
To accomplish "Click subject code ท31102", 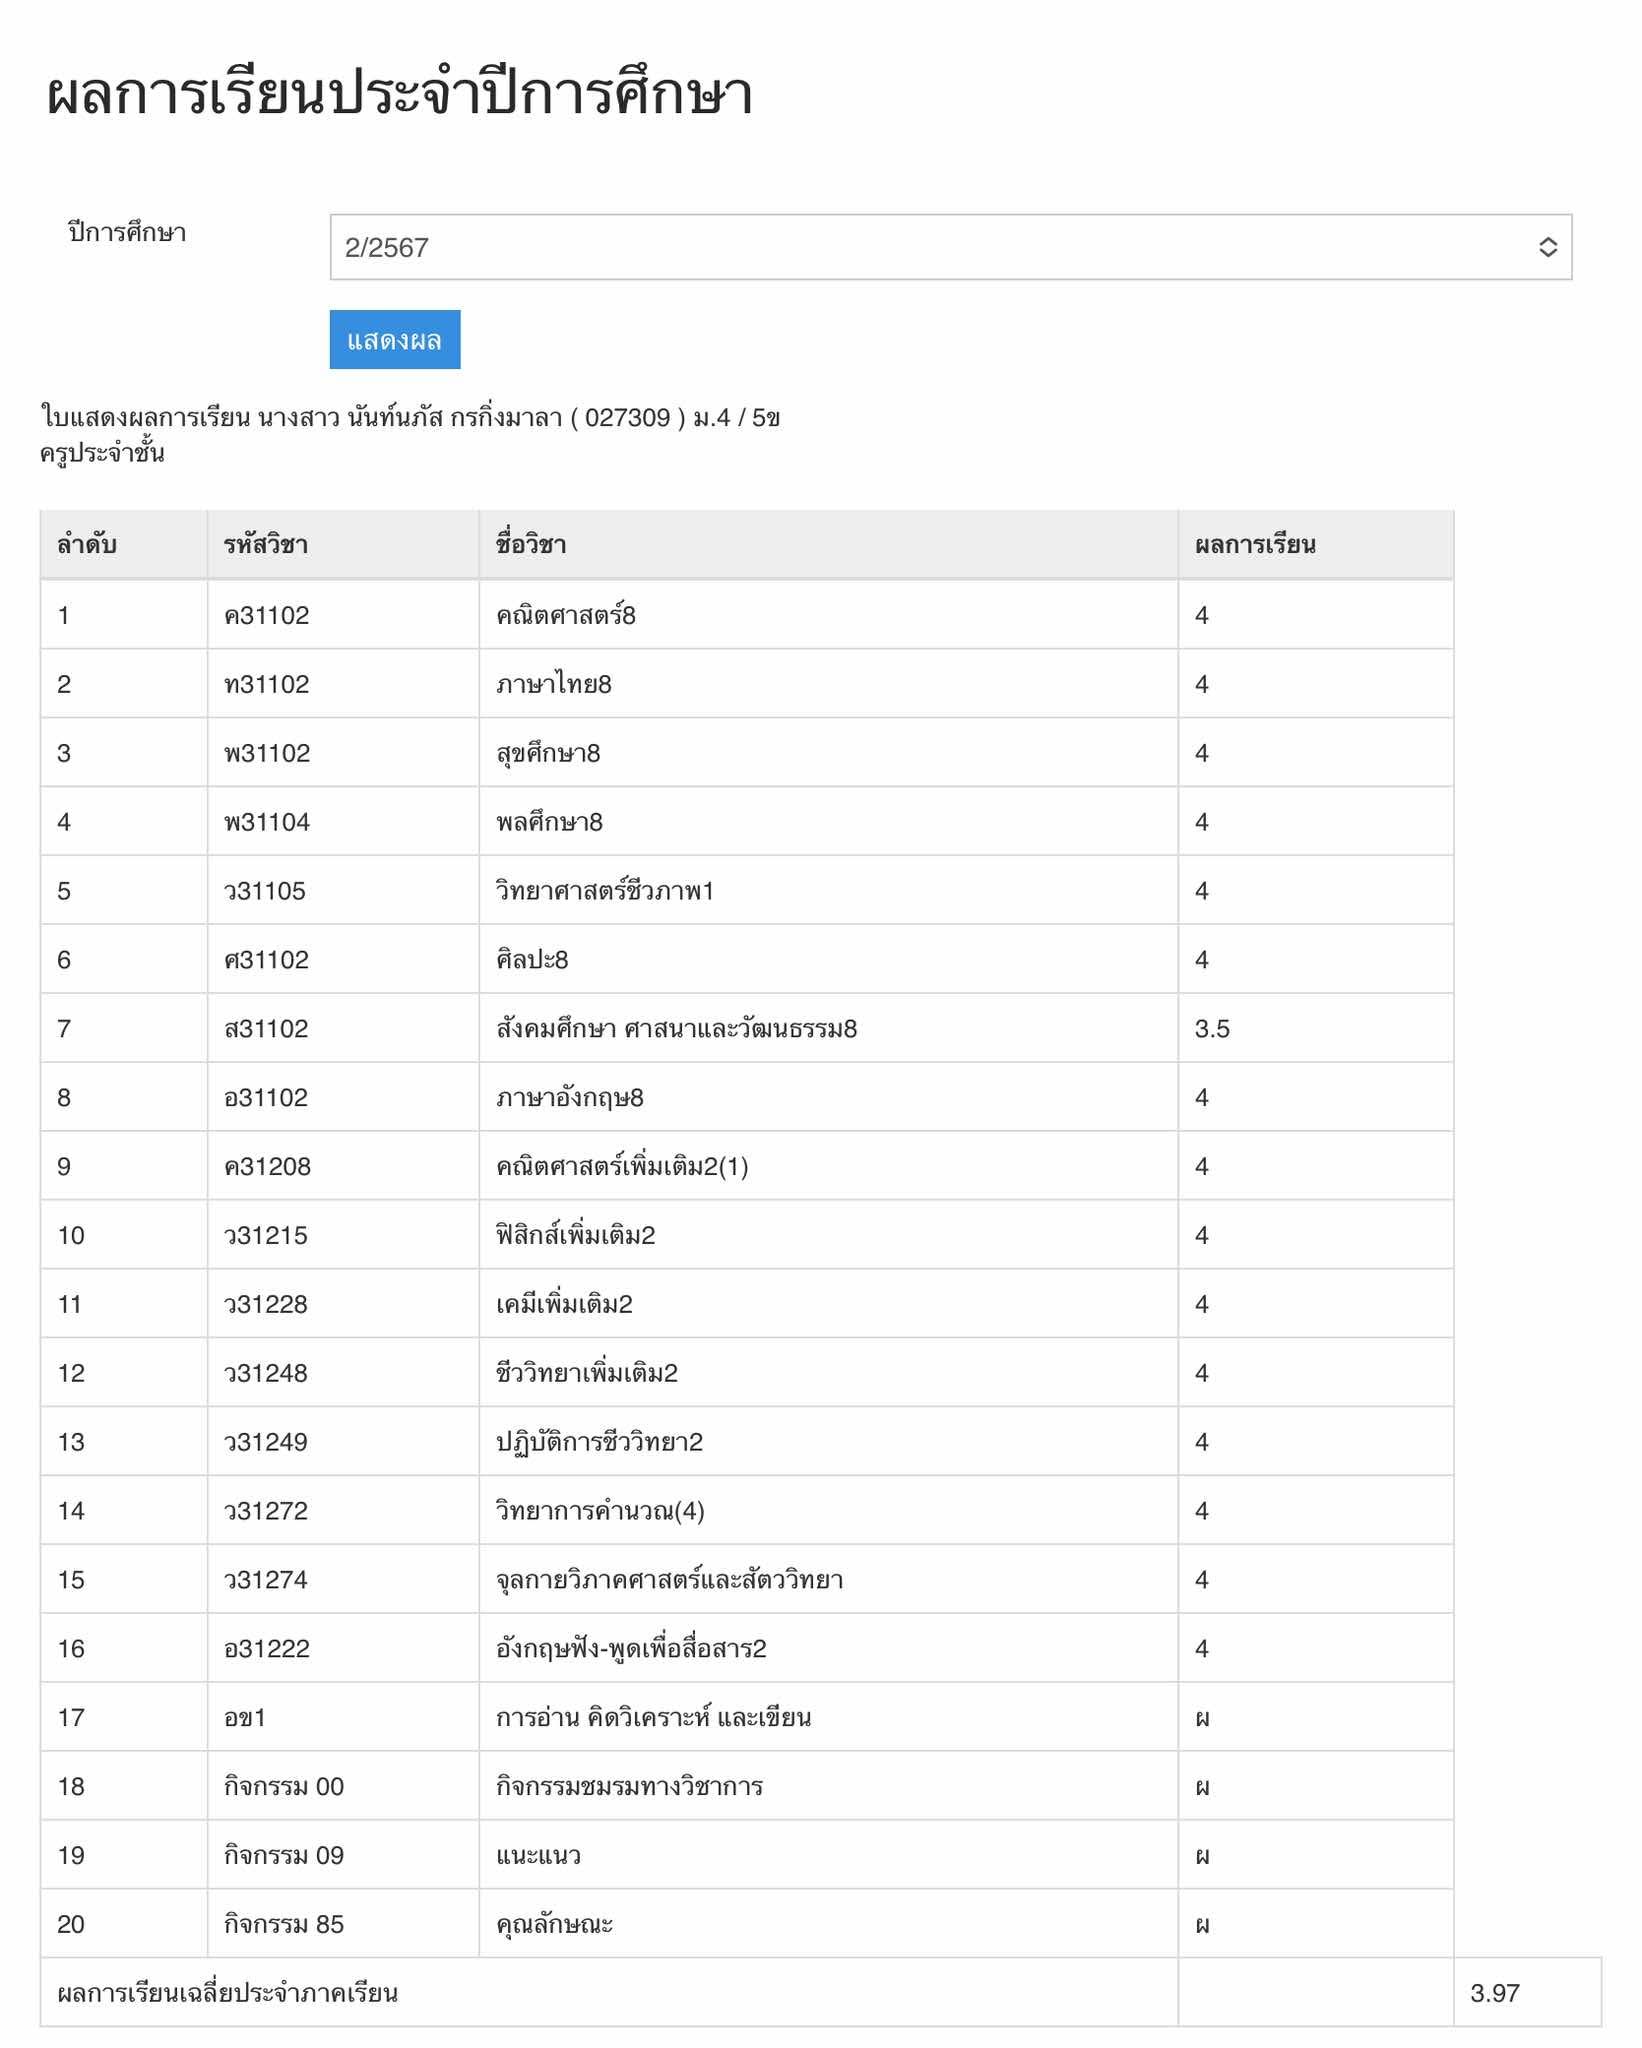I will click(267, 684).
